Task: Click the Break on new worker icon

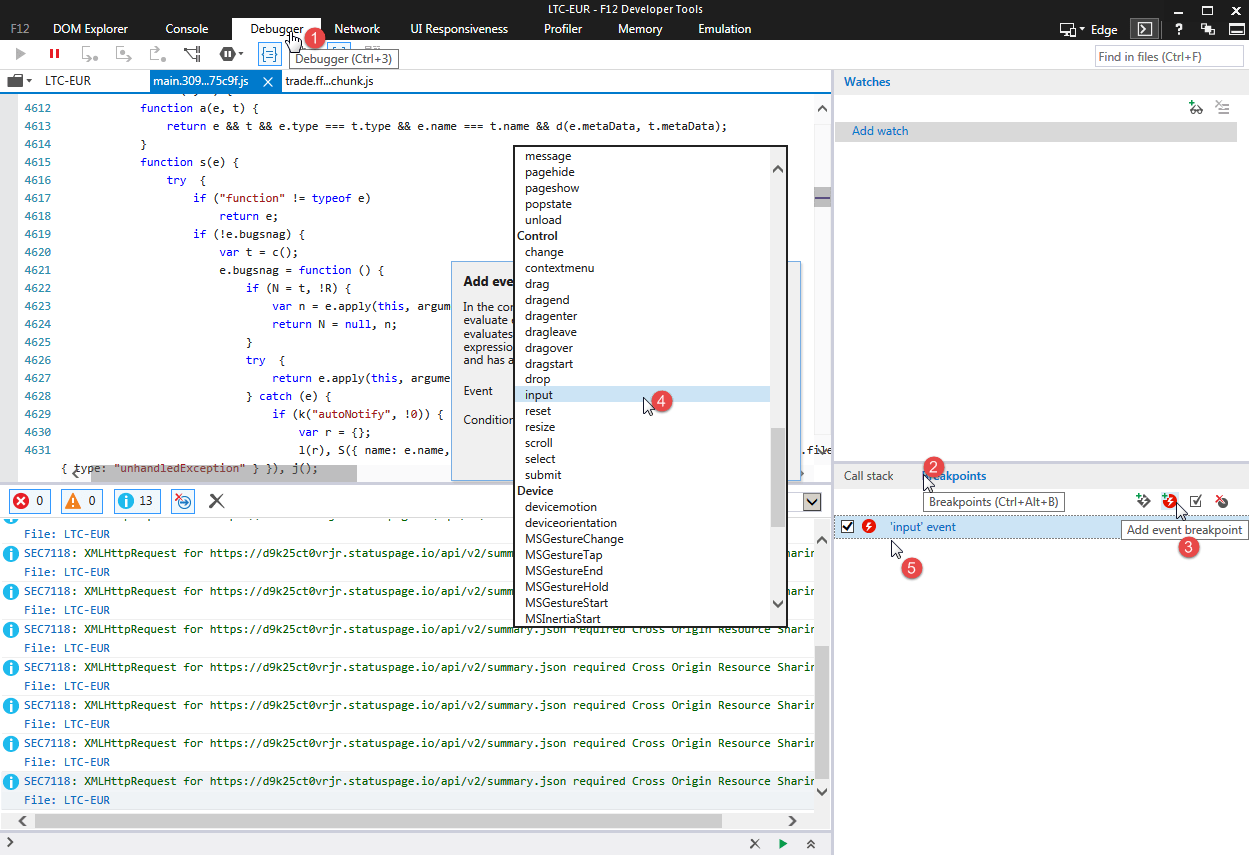Action: (192, 54)
